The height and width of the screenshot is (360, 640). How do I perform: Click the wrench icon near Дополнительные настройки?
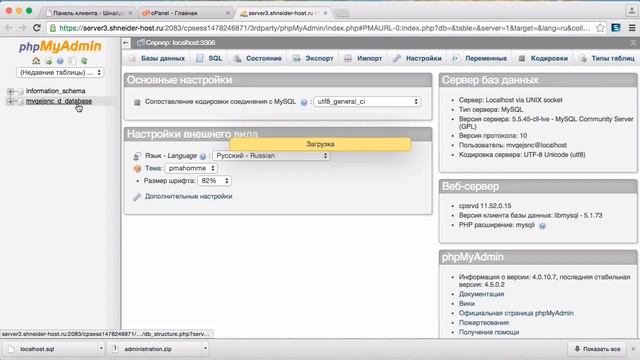click(x=137, y=197)
